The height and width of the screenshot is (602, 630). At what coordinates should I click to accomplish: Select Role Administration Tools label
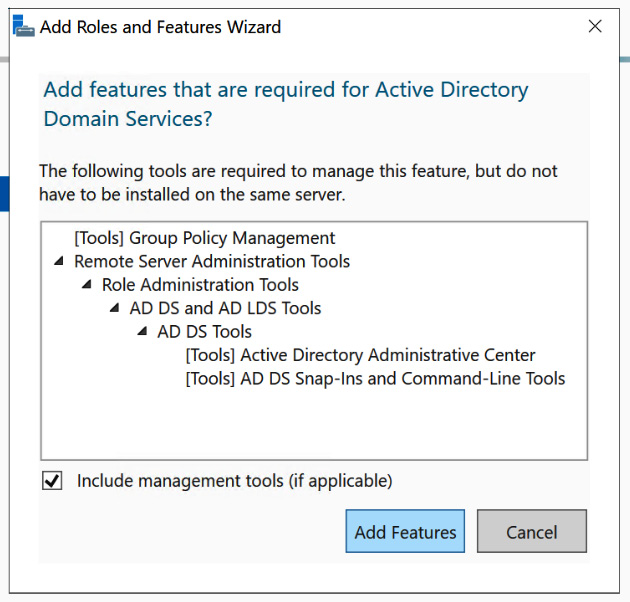click(200, 285)
